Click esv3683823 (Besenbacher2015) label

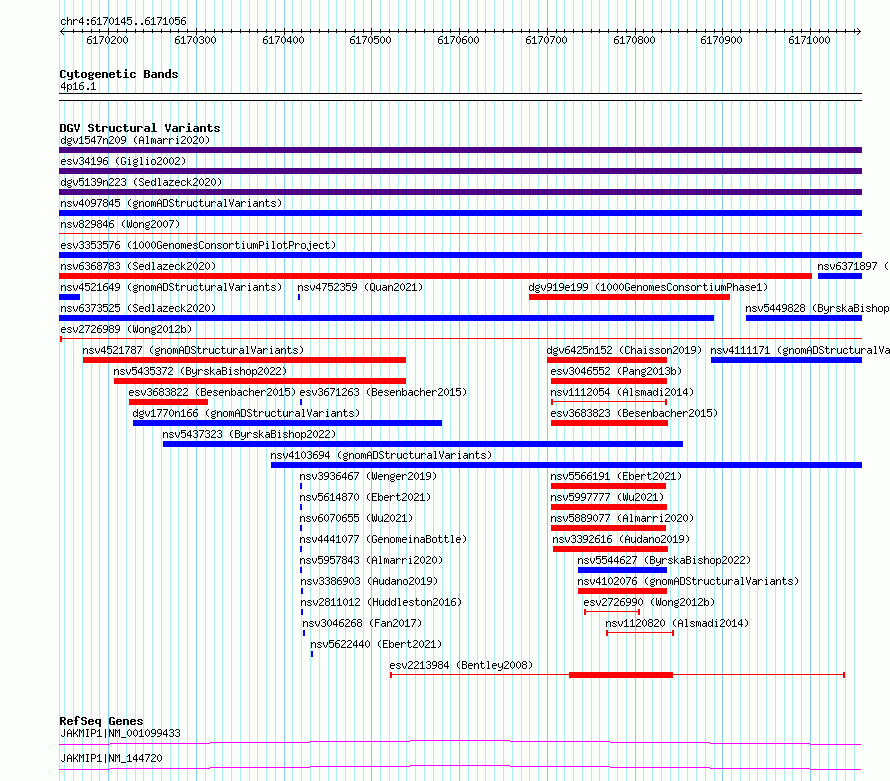tap(634, 413)
